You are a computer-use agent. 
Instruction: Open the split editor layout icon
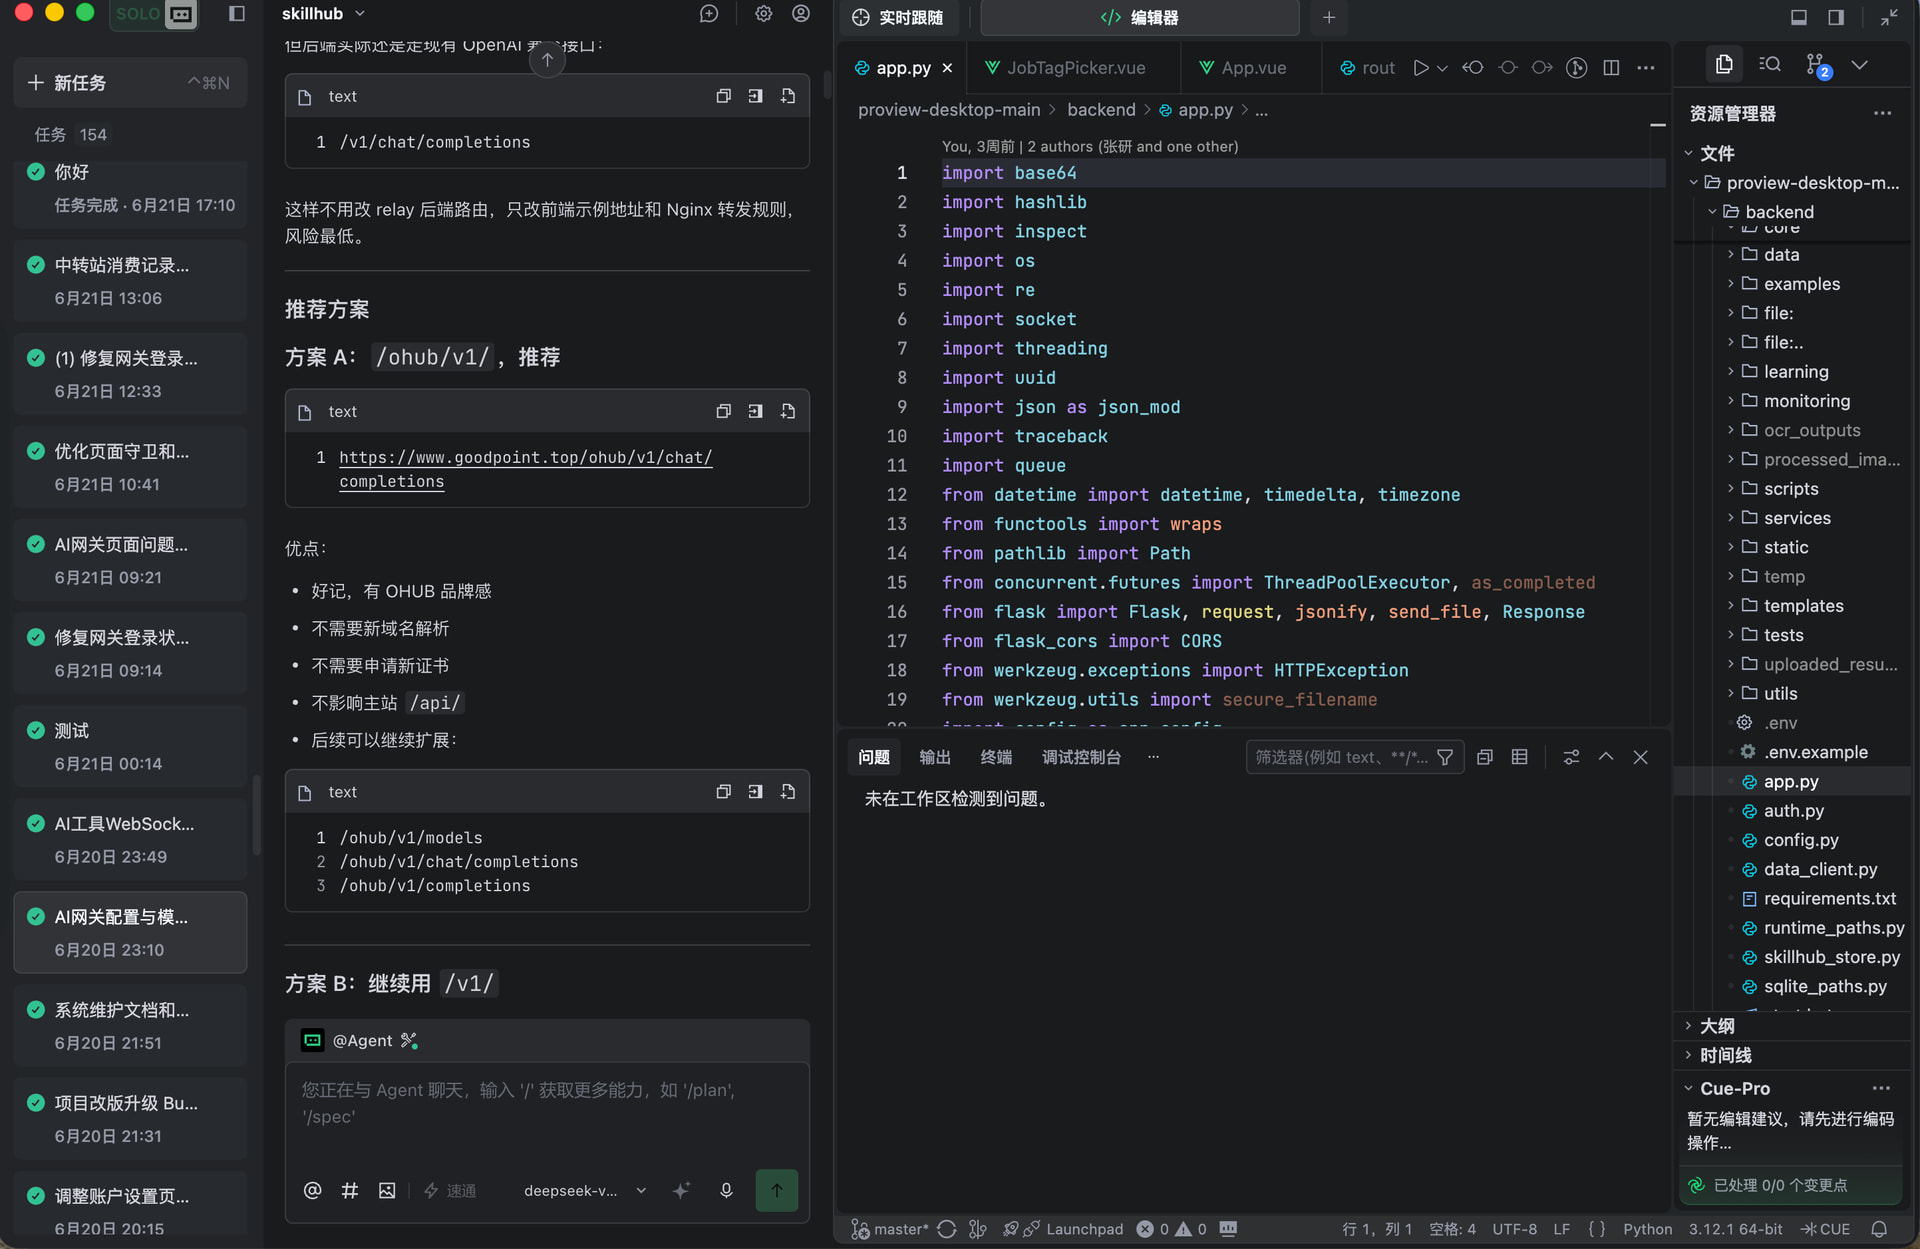click(1611, 68)
